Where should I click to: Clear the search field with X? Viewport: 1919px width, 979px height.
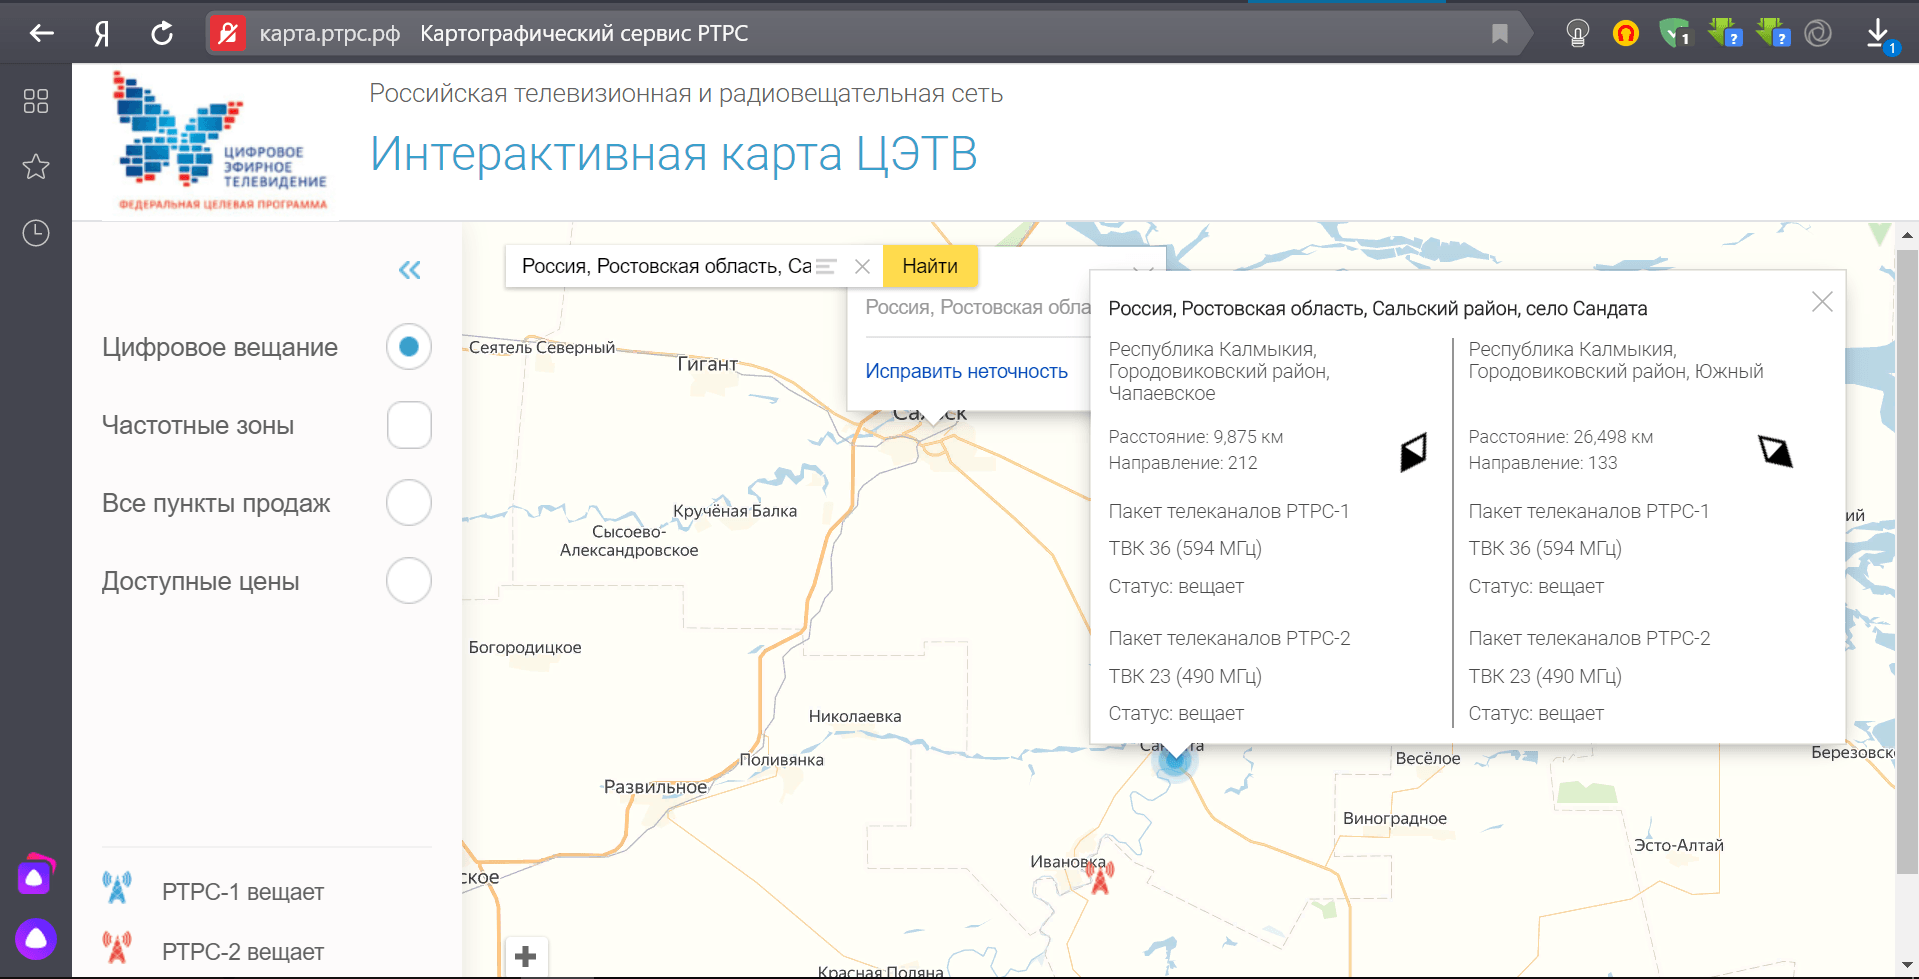pyautogui.click(x=862, y=267)
